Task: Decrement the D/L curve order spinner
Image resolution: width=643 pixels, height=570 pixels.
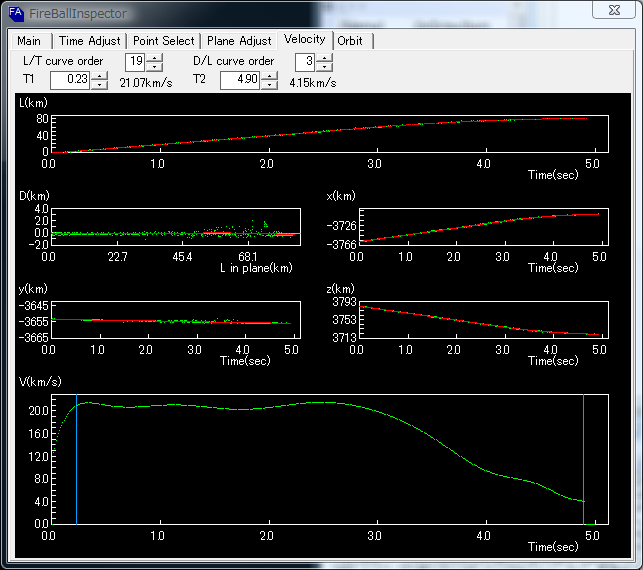Action: point(325,66)
